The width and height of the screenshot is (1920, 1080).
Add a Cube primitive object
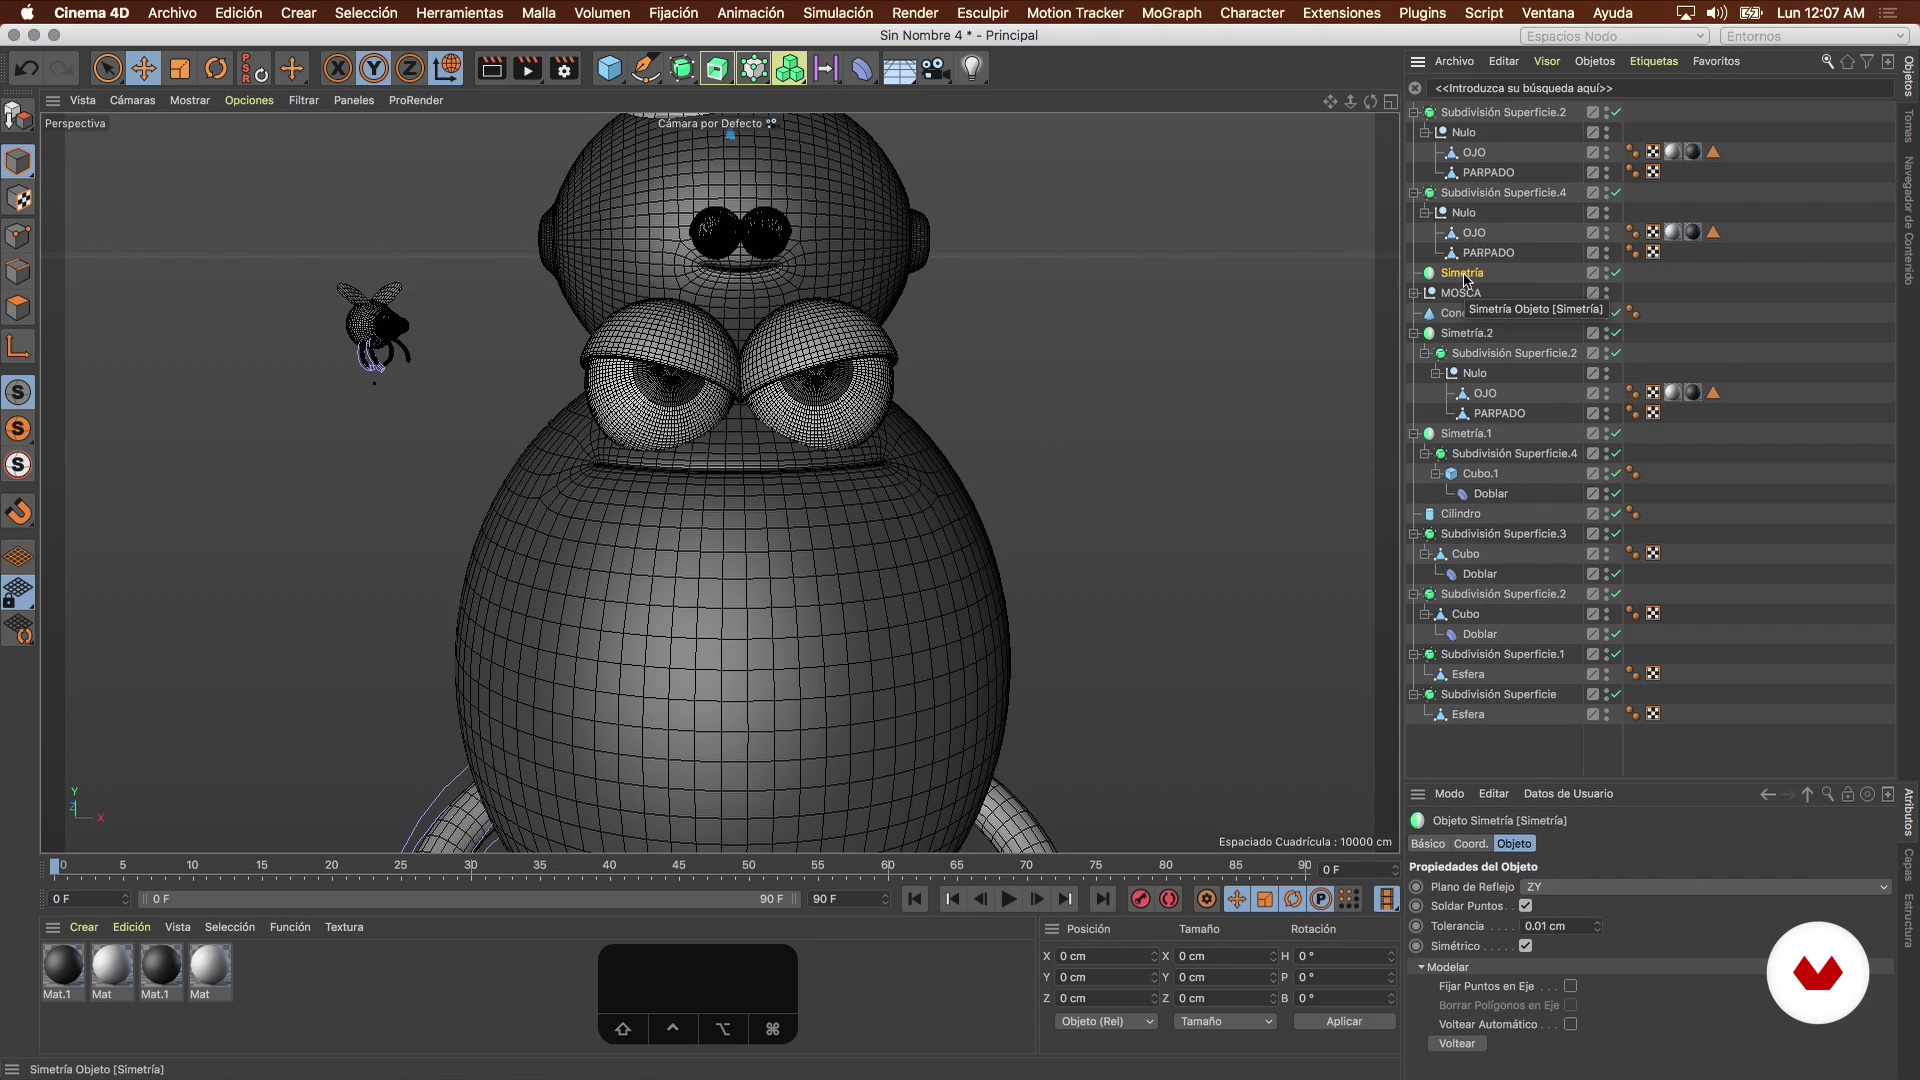(x=609, y=69)
